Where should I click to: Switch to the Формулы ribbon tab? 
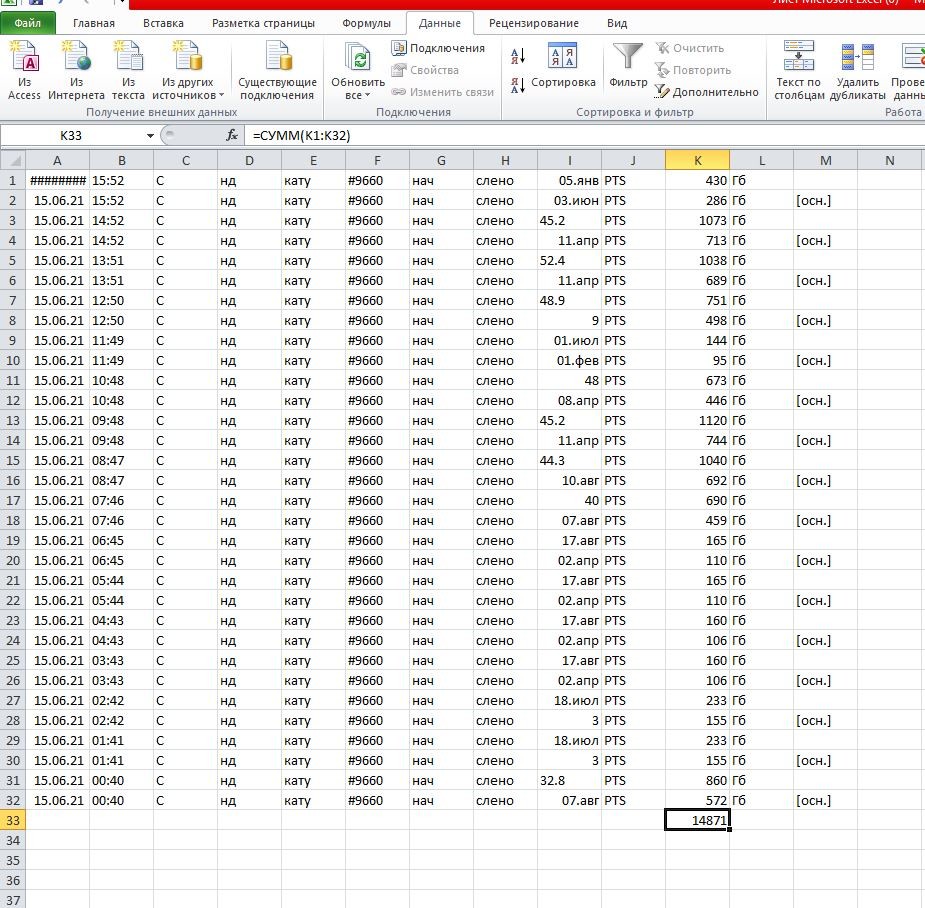[x=366, y=24]
